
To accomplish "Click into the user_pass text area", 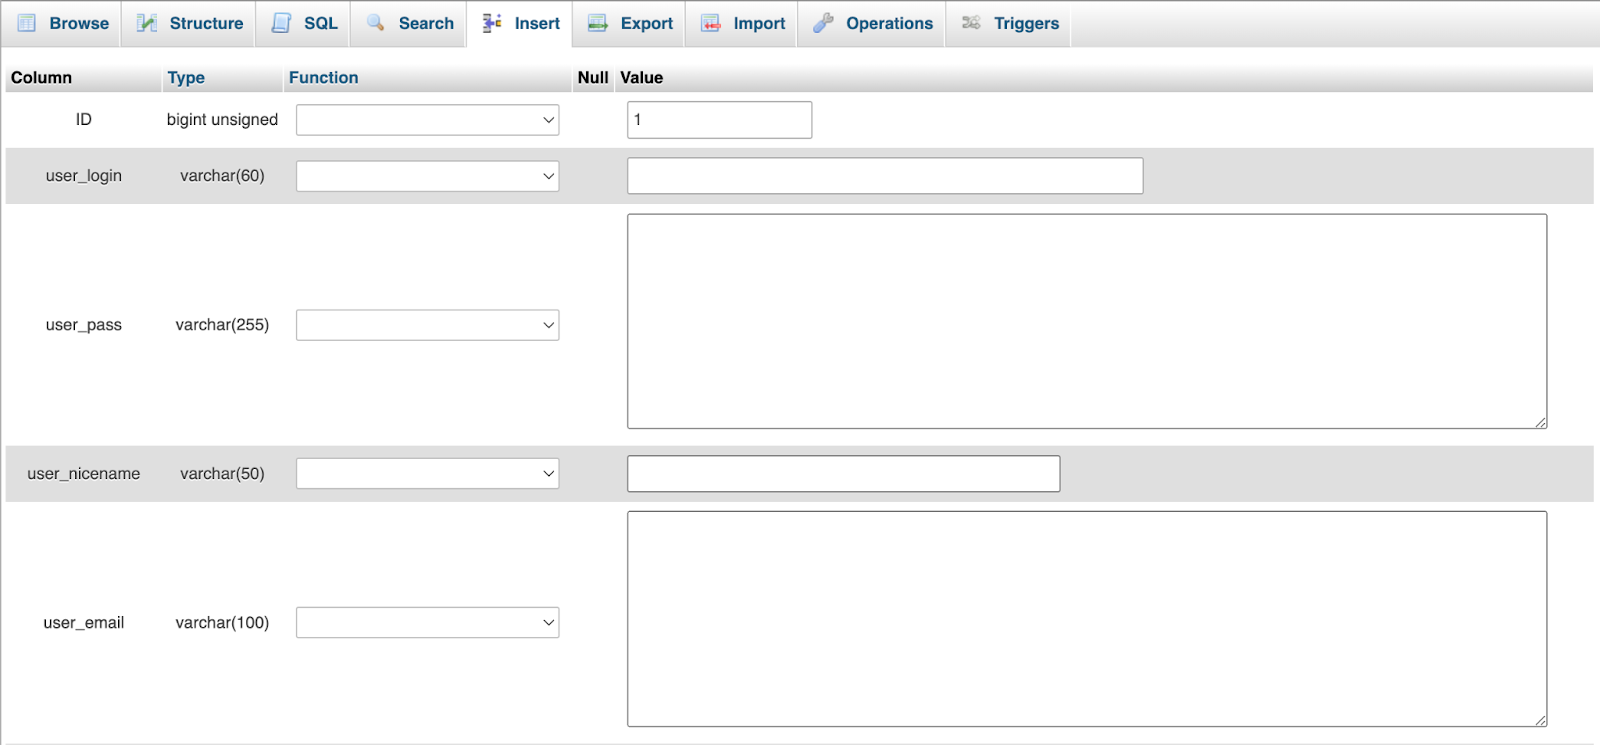I will coord(1087,321).
